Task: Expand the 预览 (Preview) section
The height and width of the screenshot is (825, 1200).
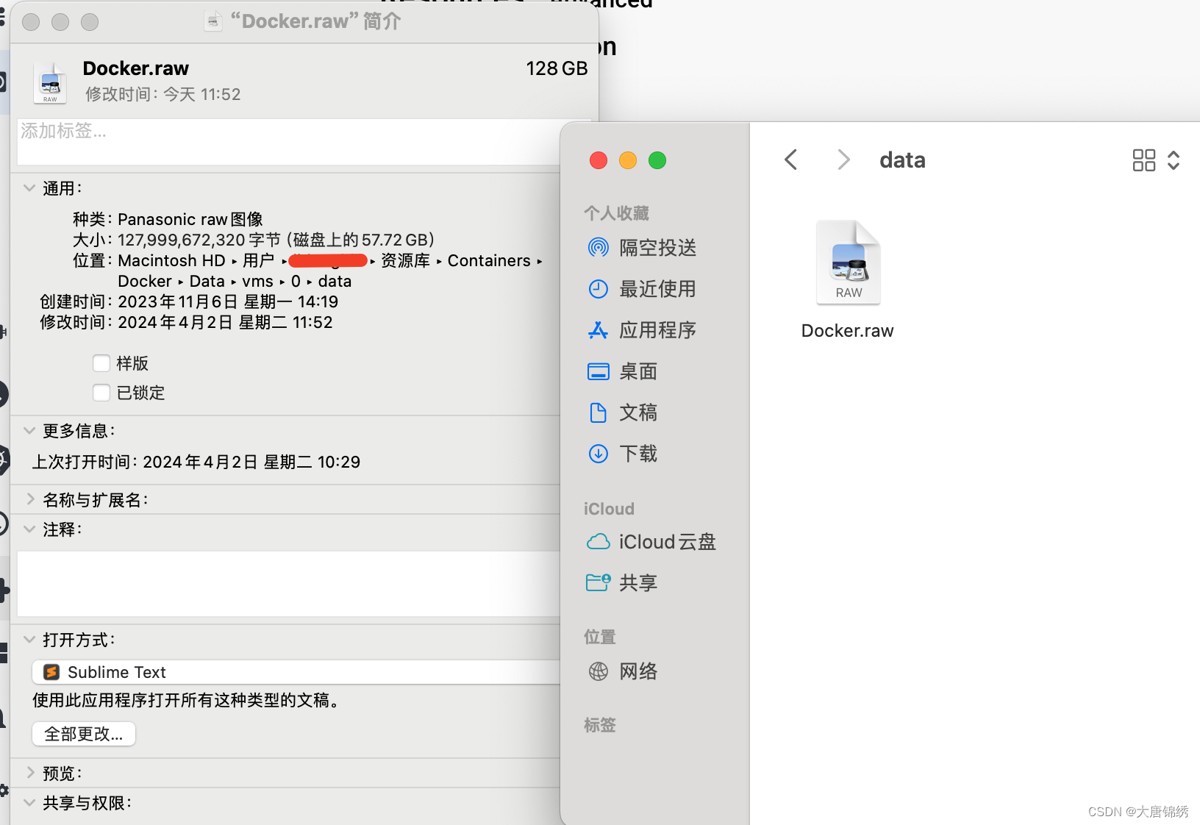Action: pyautogui.click(x=30, y=773)
